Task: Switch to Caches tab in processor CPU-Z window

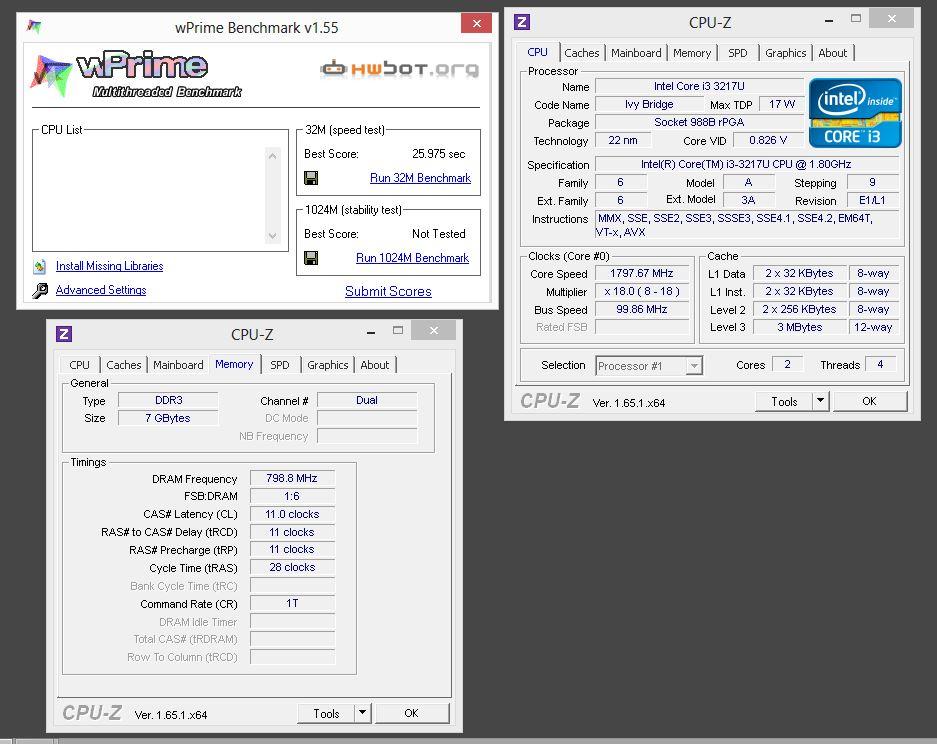Action: tap(581, 53)
